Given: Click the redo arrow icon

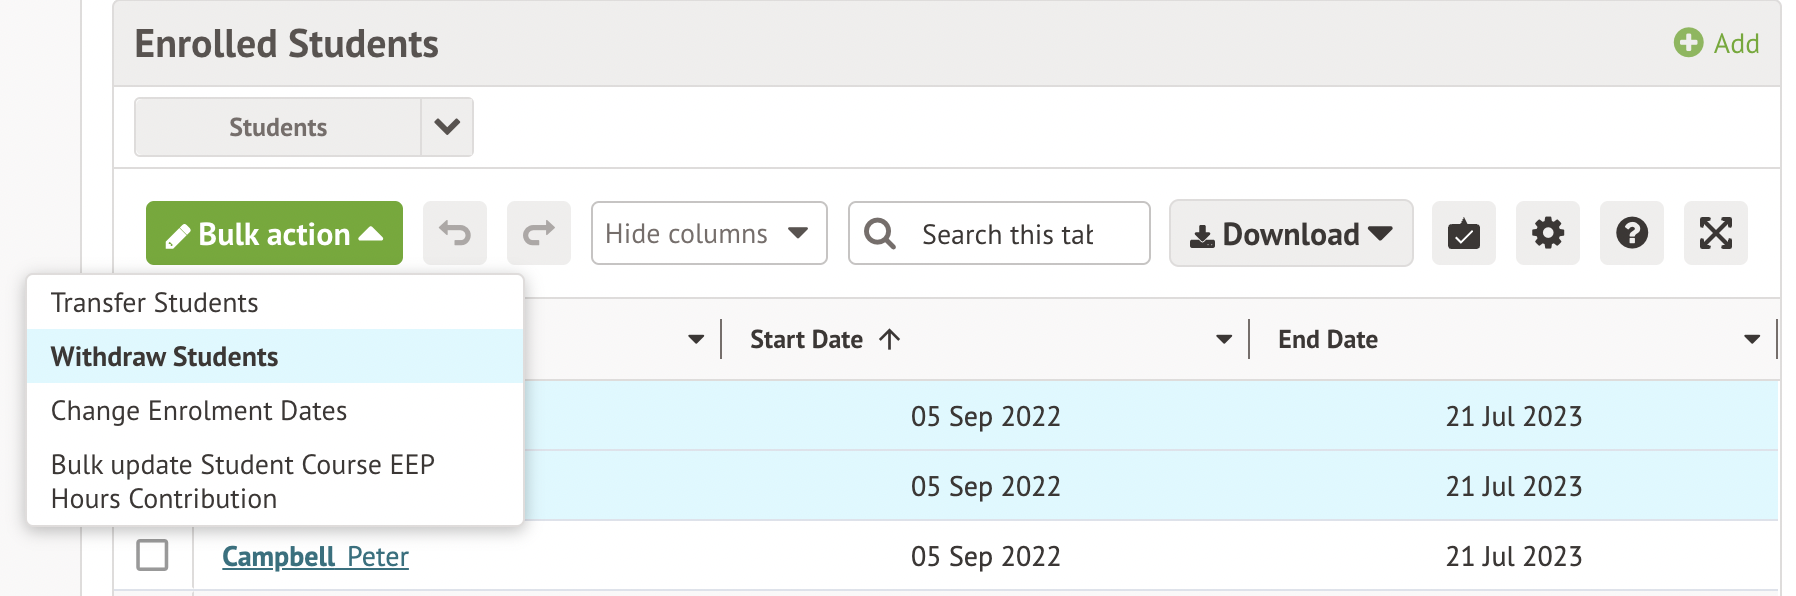Looking at the screenshot, I should 538,234.
